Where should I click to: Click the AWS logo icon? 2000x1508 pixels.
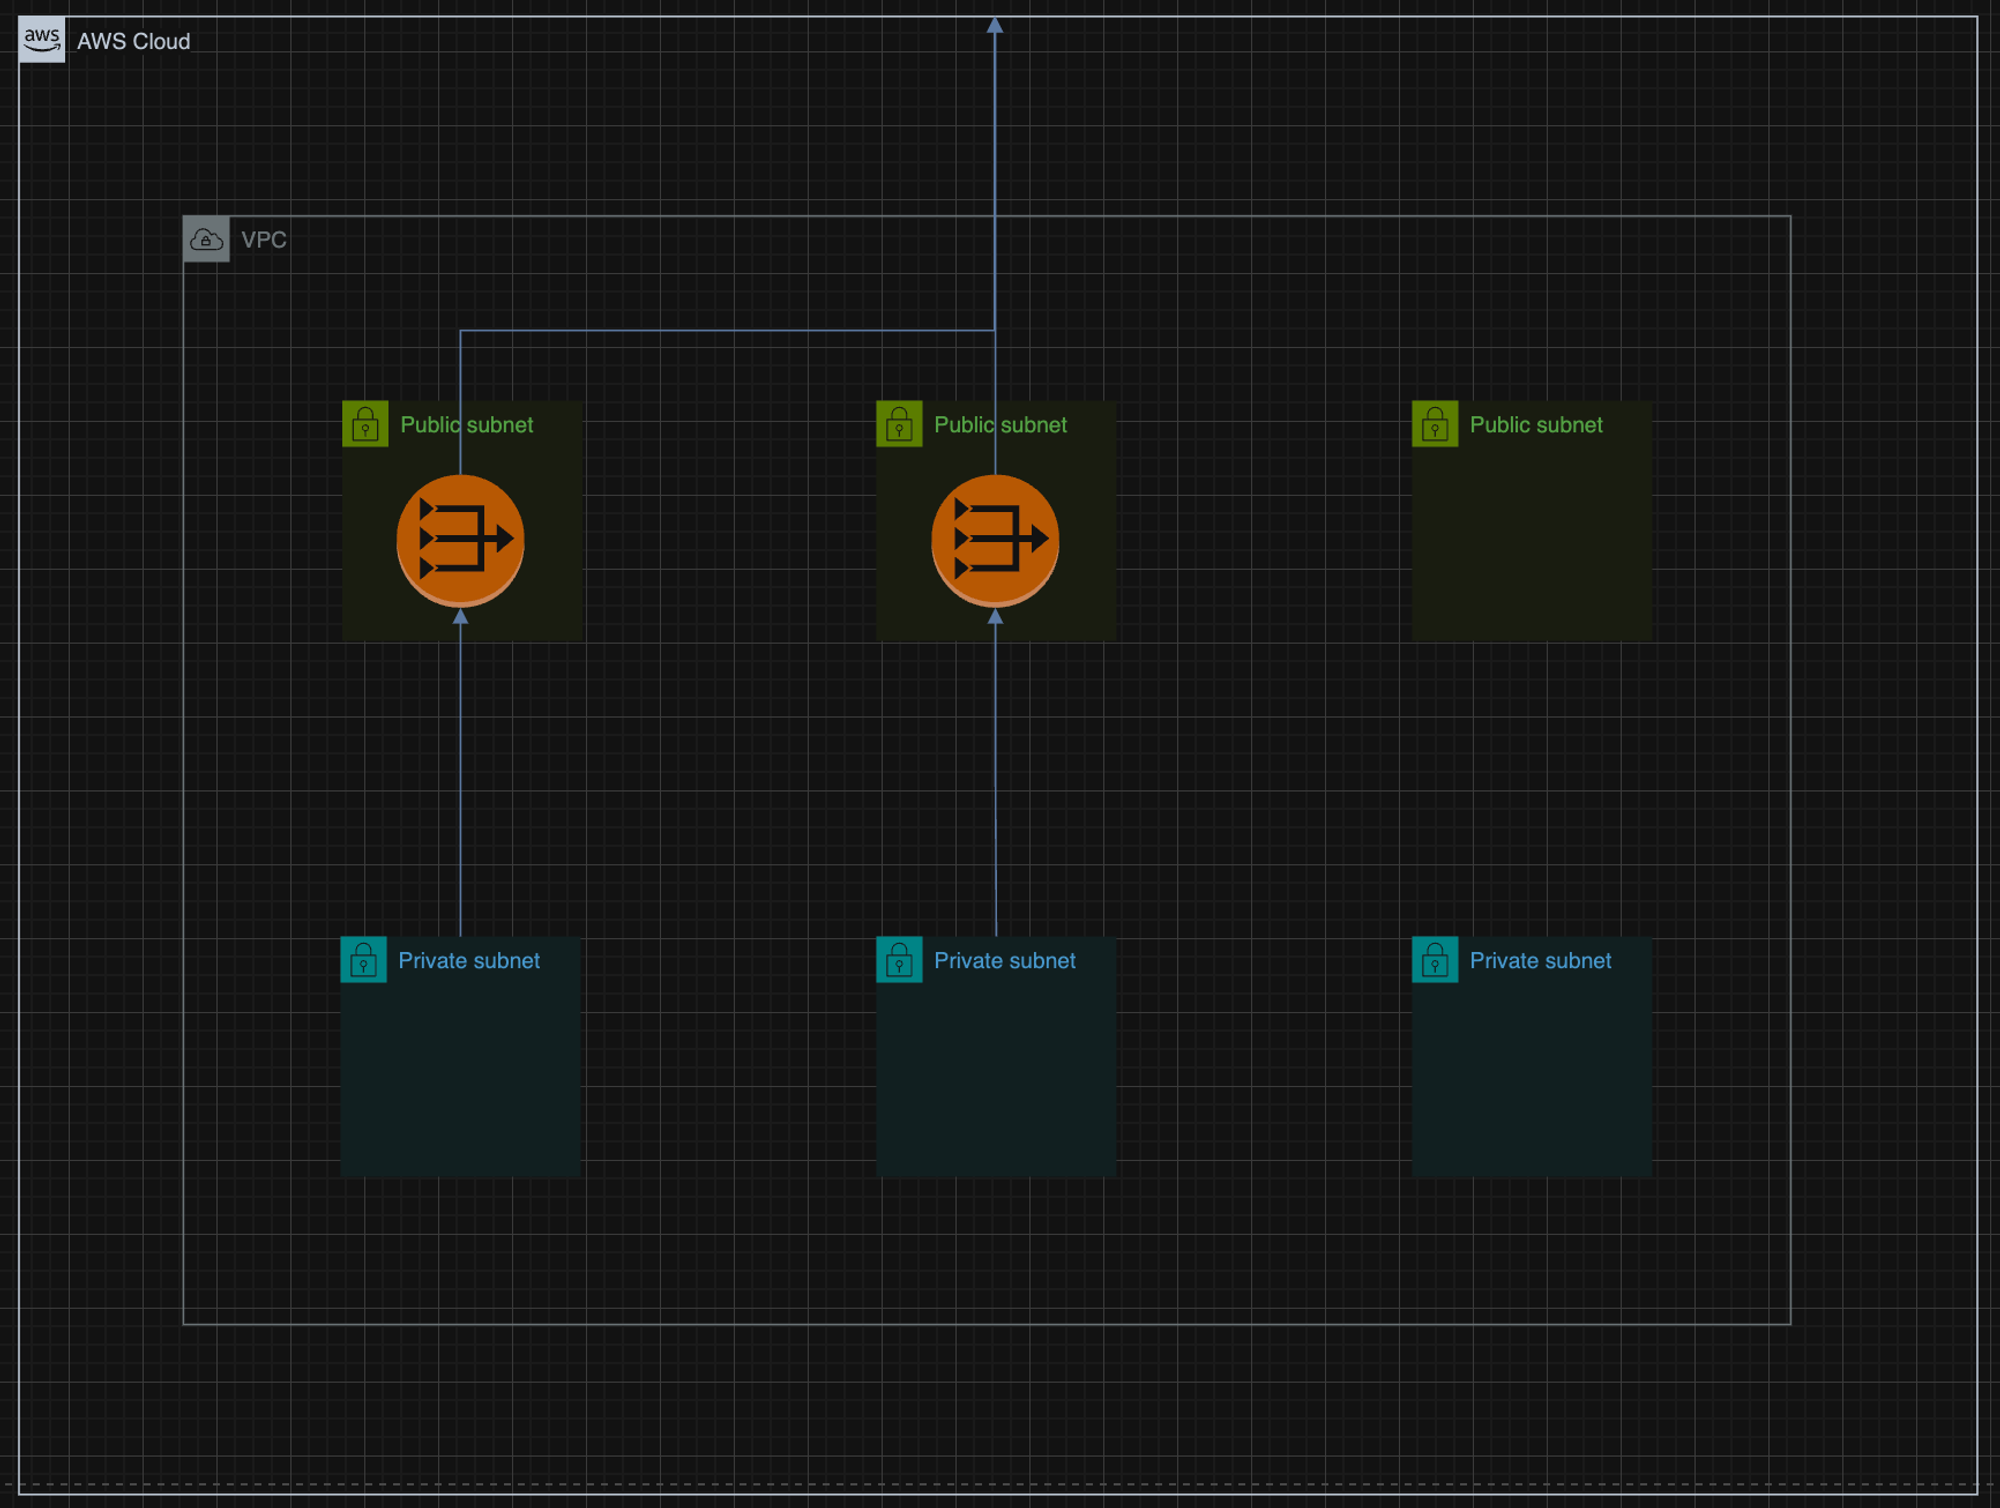point(42,40)
